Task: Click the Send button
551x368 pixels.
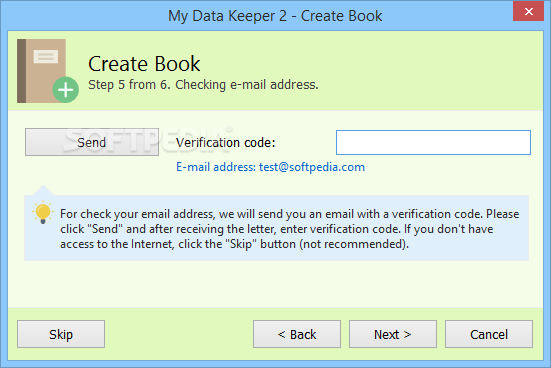Action: [92, 142]
